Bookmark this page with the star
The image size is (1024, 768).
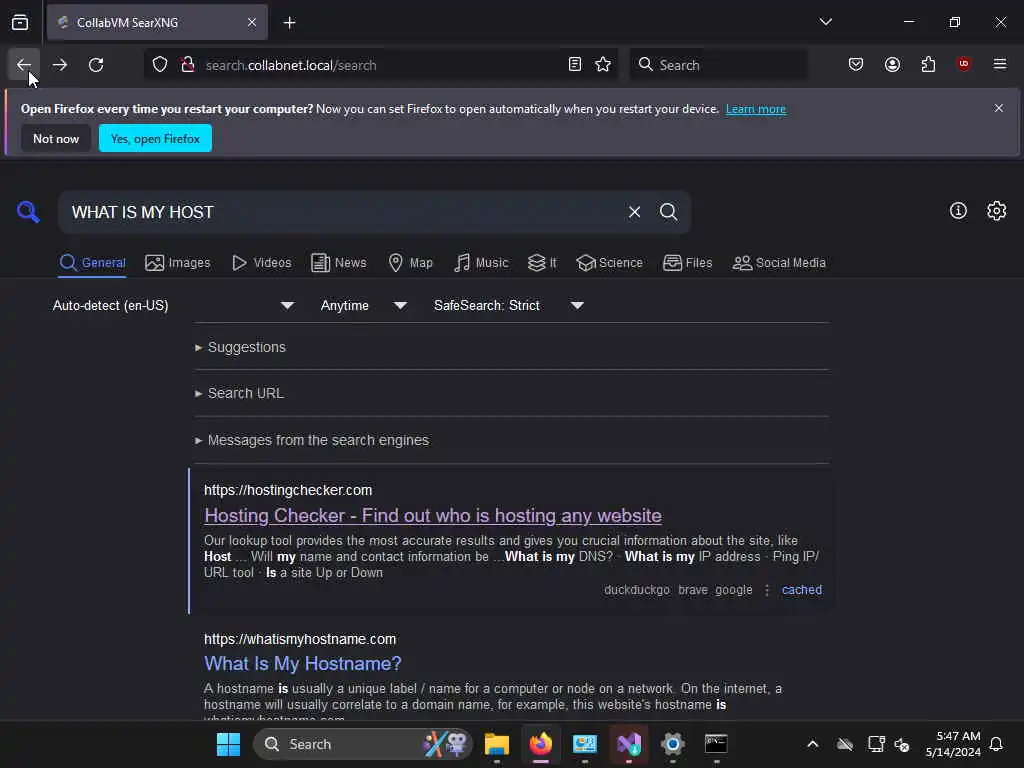pos(603,65)
